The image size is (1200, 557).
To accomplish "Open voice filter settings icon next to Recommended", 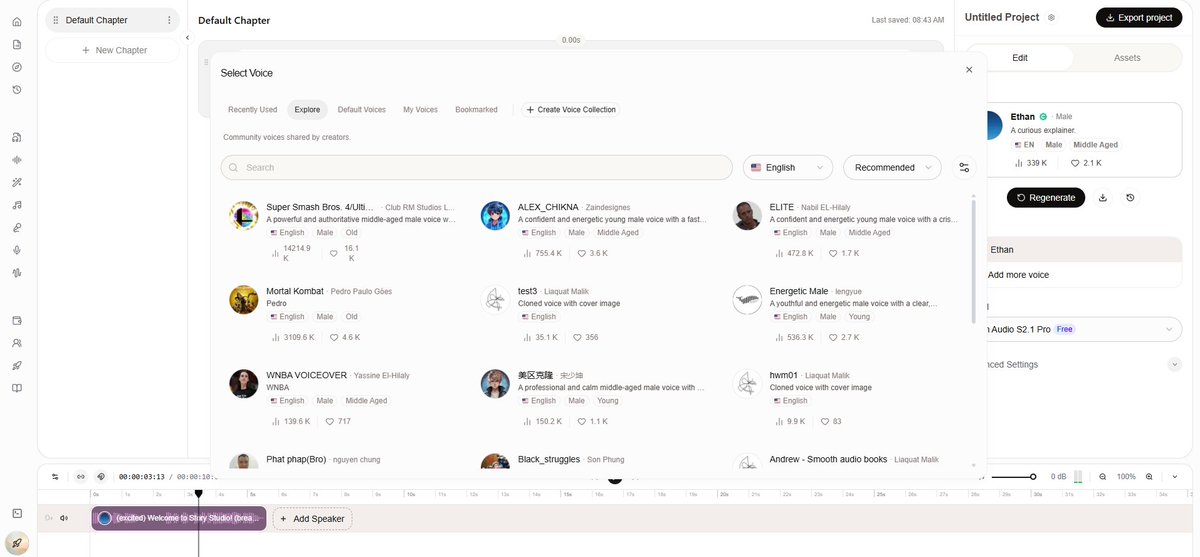I will coord(964,168).
